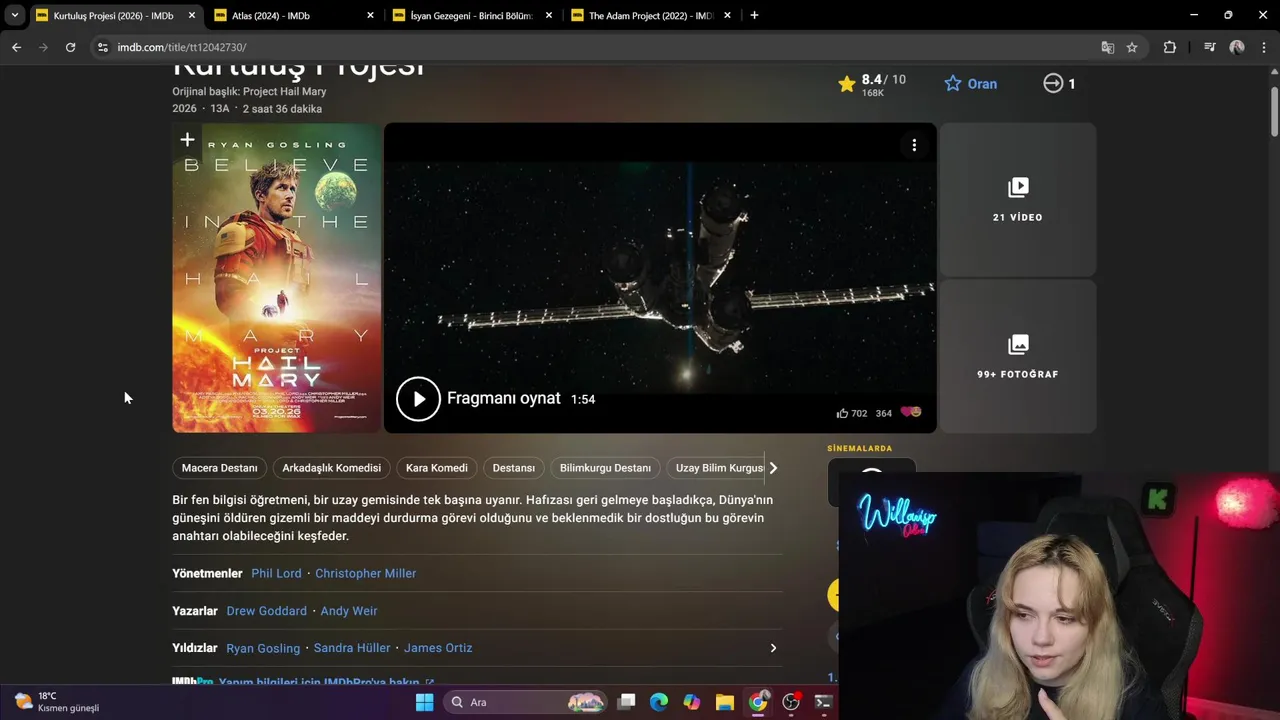Open Chrome three-dot menu

click(1264, 47)
